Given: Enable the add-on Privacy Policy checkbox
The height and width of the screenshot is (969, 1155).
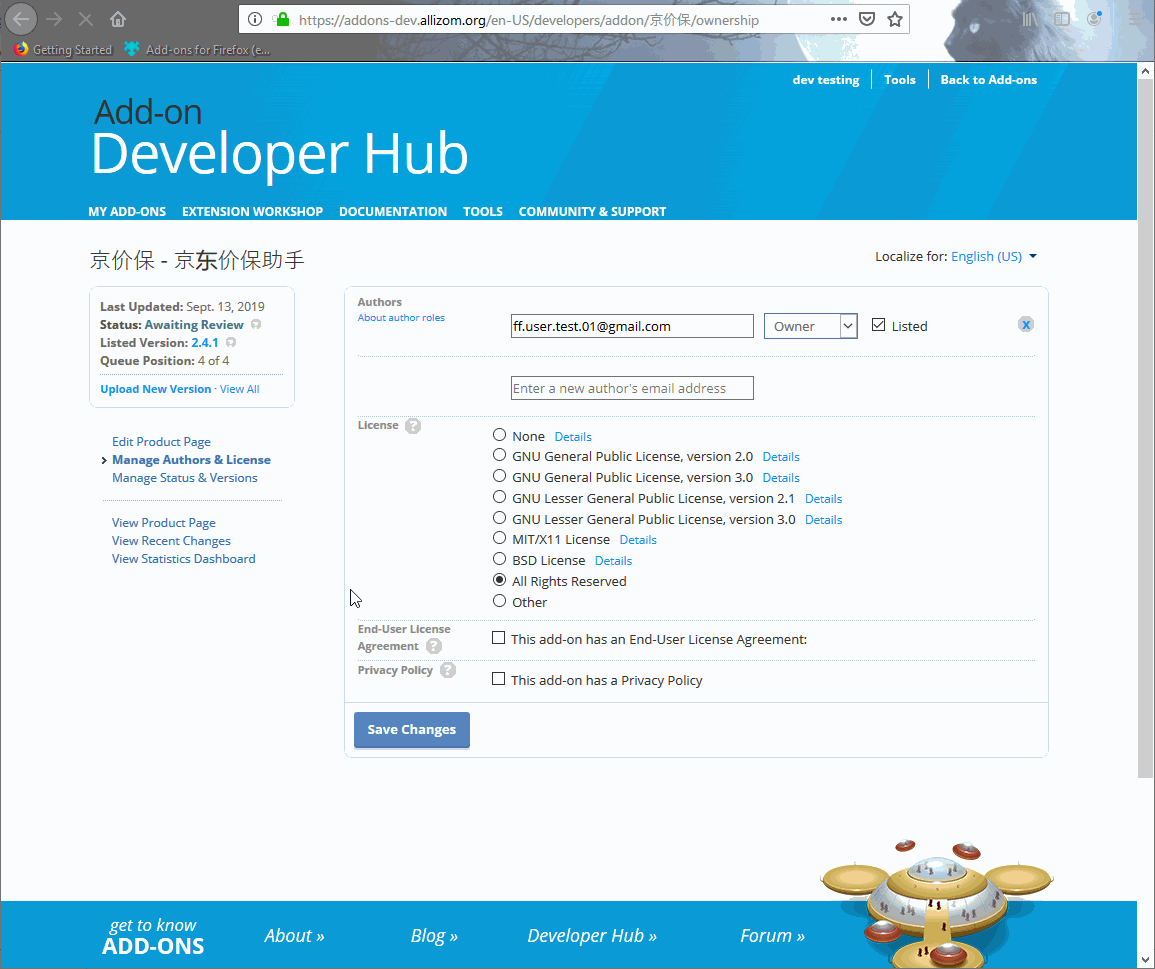Looking at the screenshot, I should coord(498,678).
